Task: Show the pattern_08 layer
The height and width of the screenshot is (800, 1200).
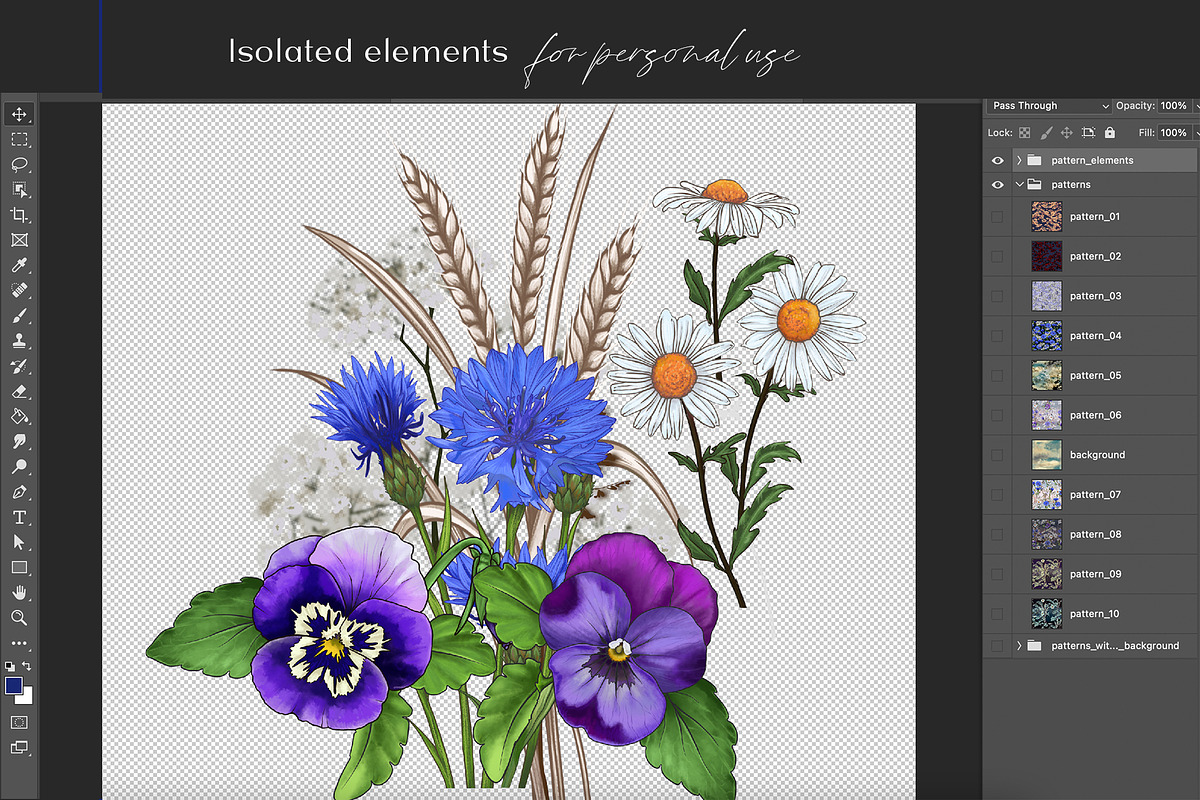Action: 997,534
